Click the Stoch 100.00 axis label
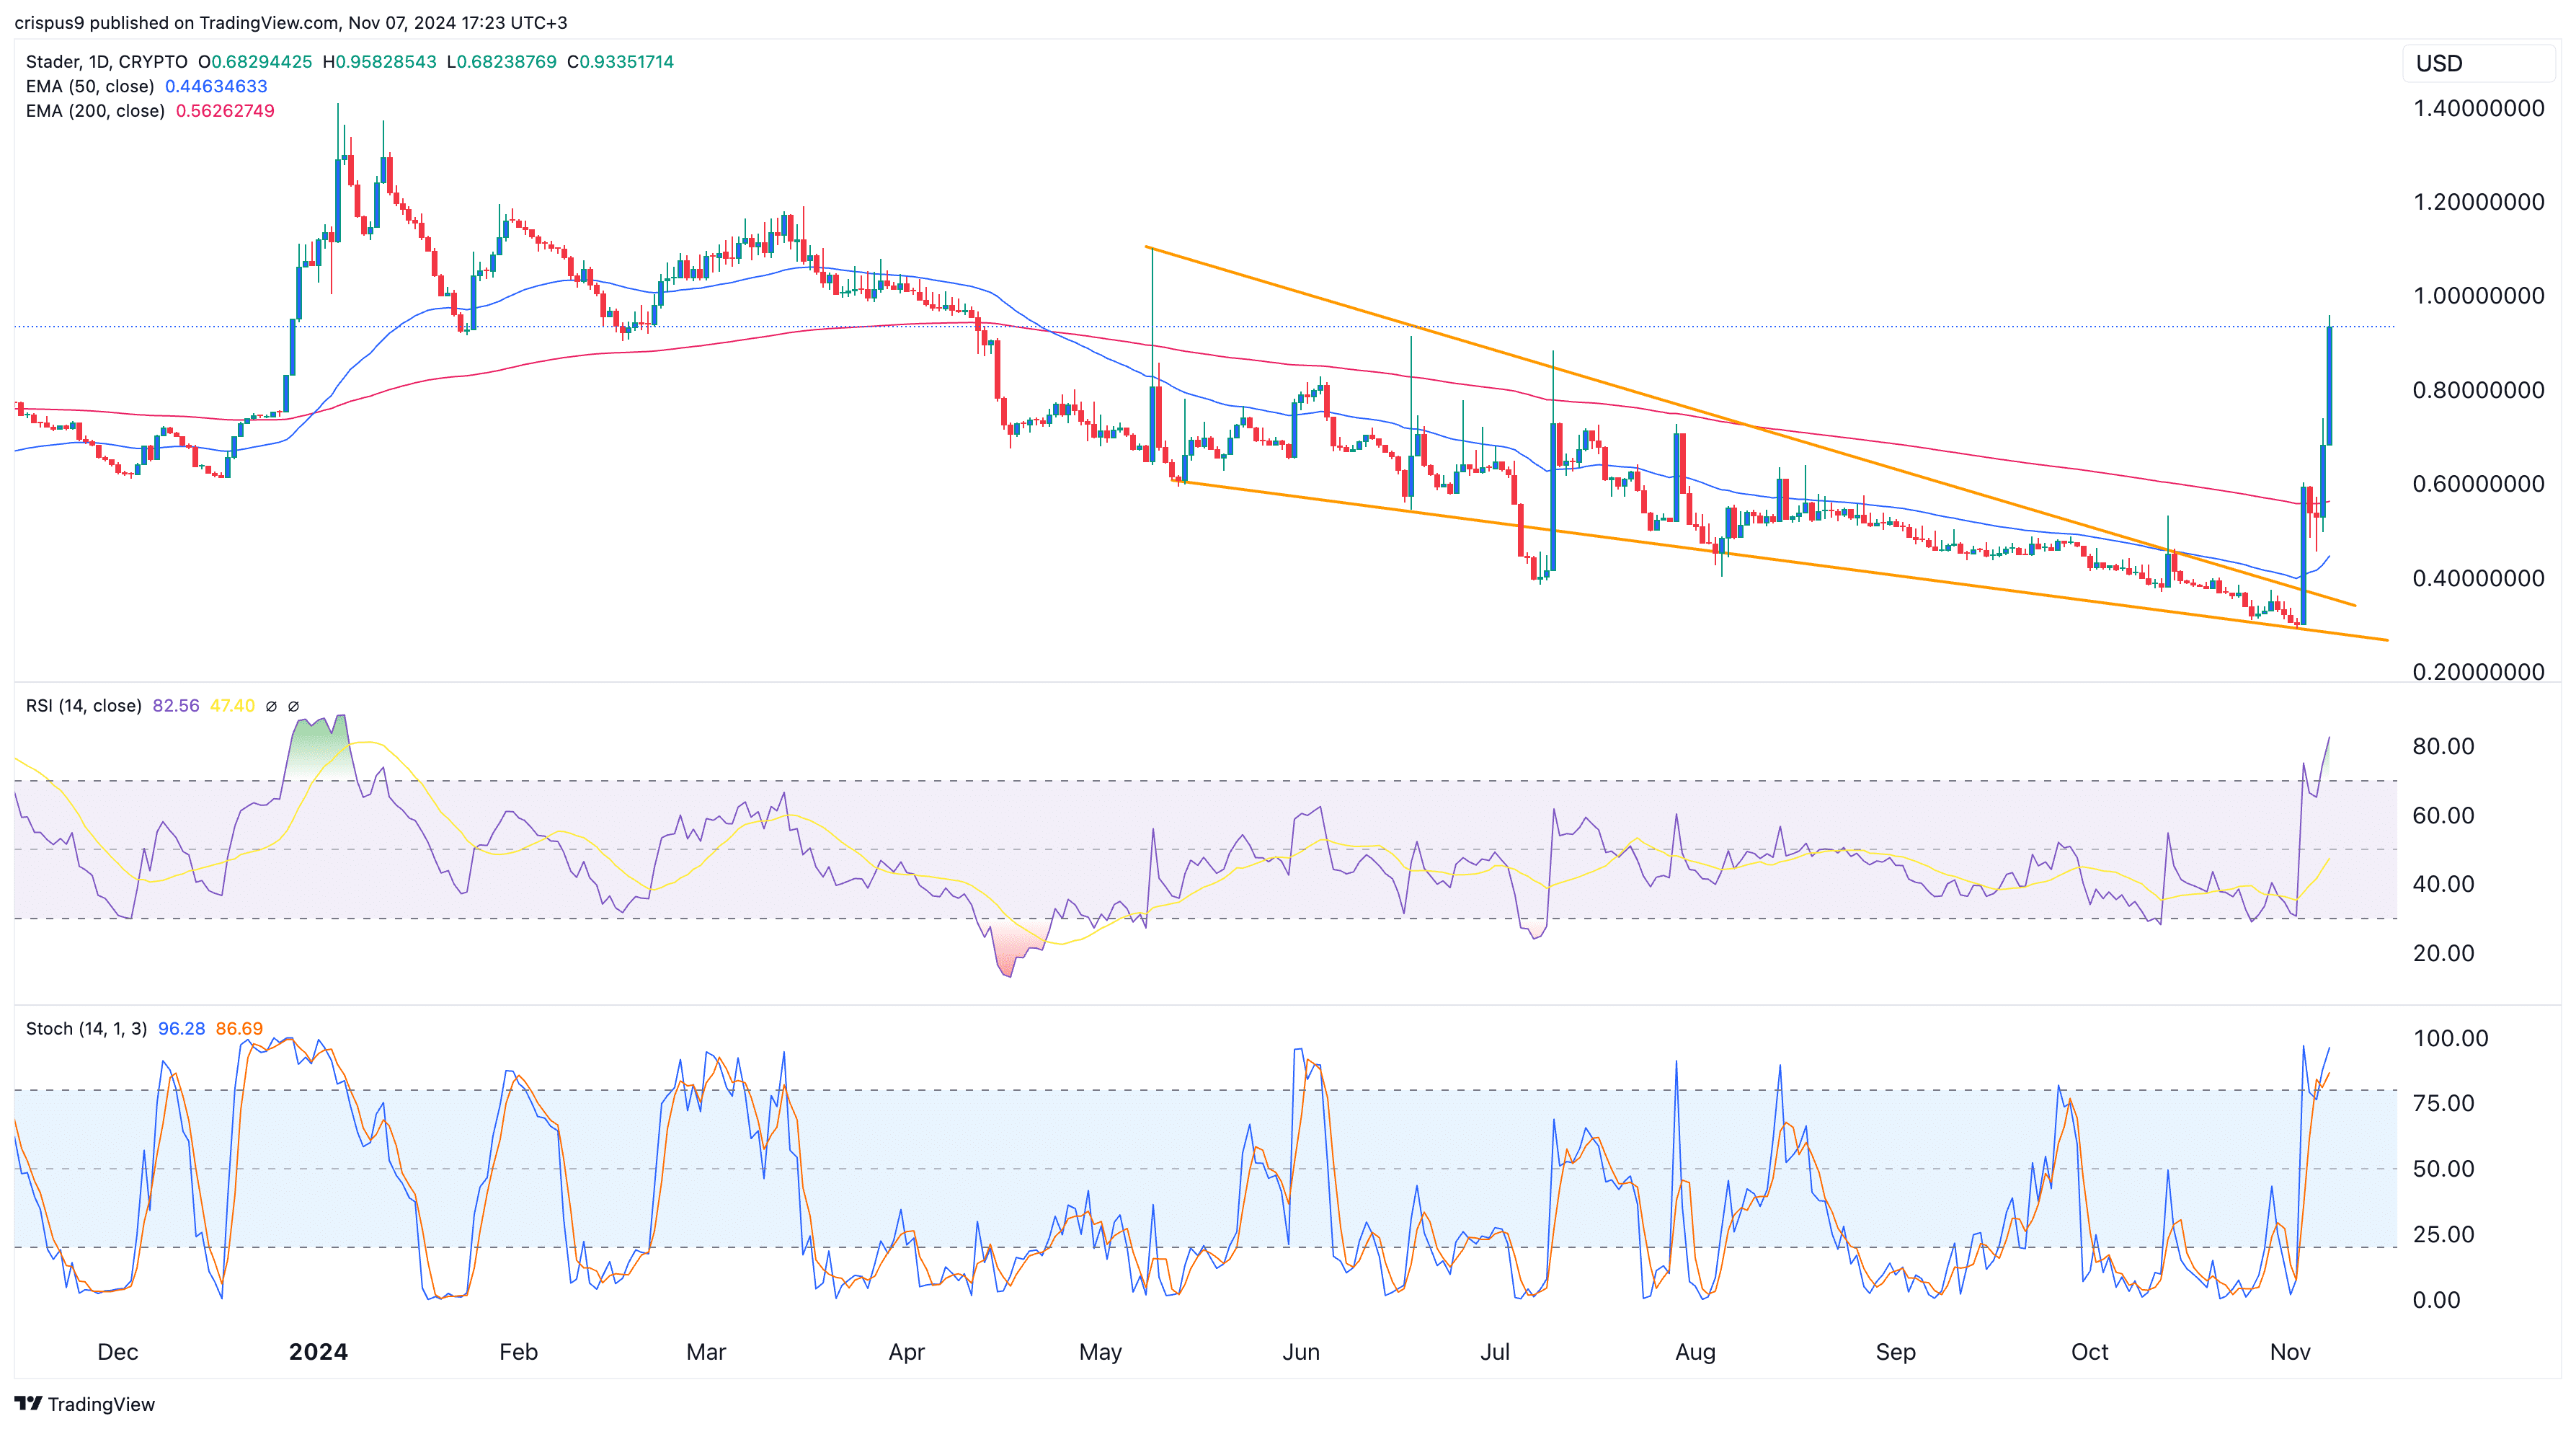The width and height of the screenshot is (2576, 1429). pyautogui.click(x=2450, y=1038)
